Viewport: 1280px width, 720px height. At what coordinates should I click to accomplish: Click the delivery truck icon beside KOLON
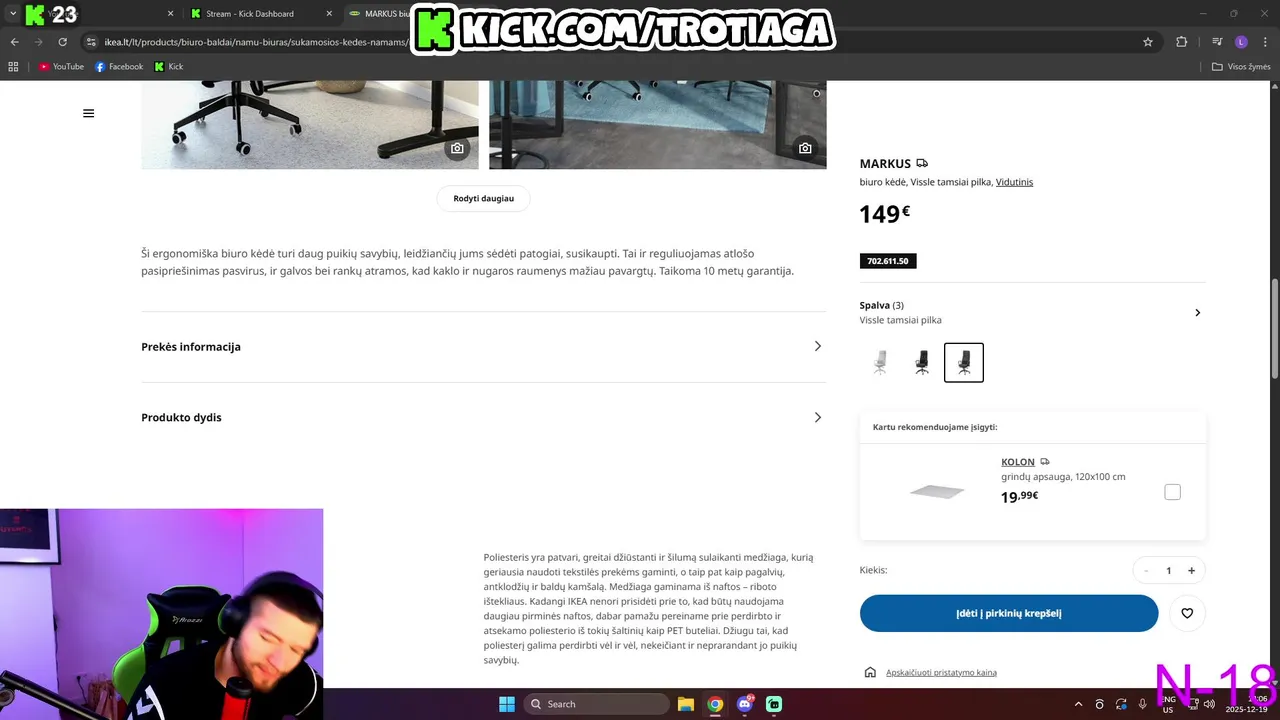tap(1045, 462)
